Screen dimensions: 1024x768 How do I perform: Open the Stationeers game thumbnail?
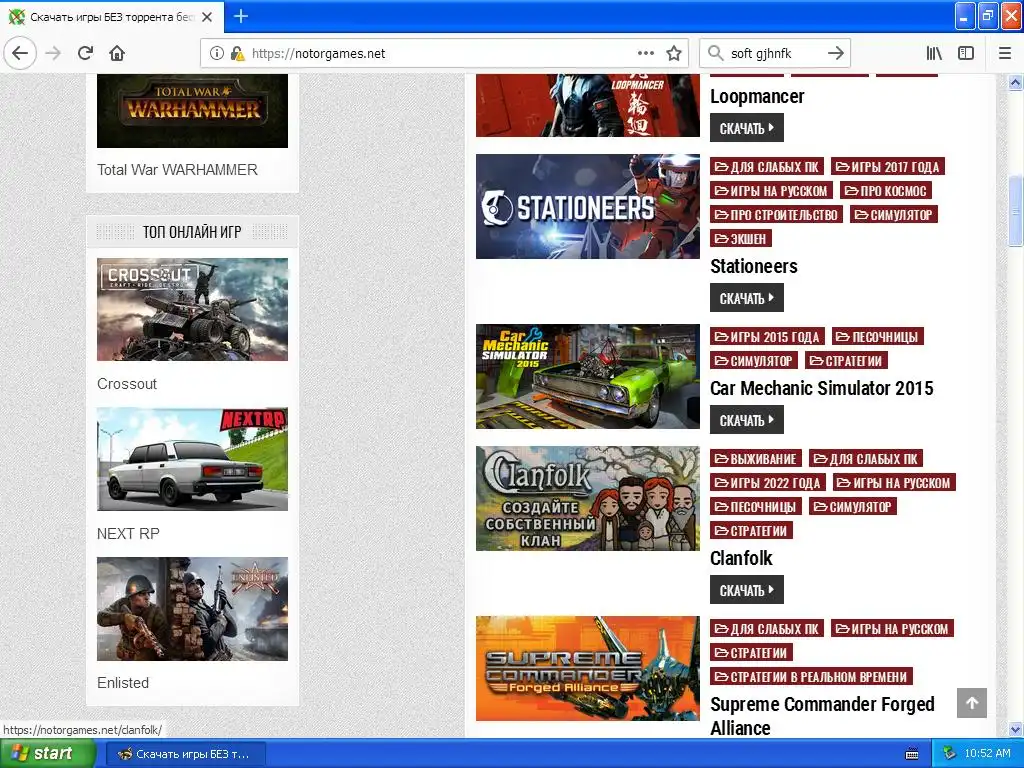(588, 206)
